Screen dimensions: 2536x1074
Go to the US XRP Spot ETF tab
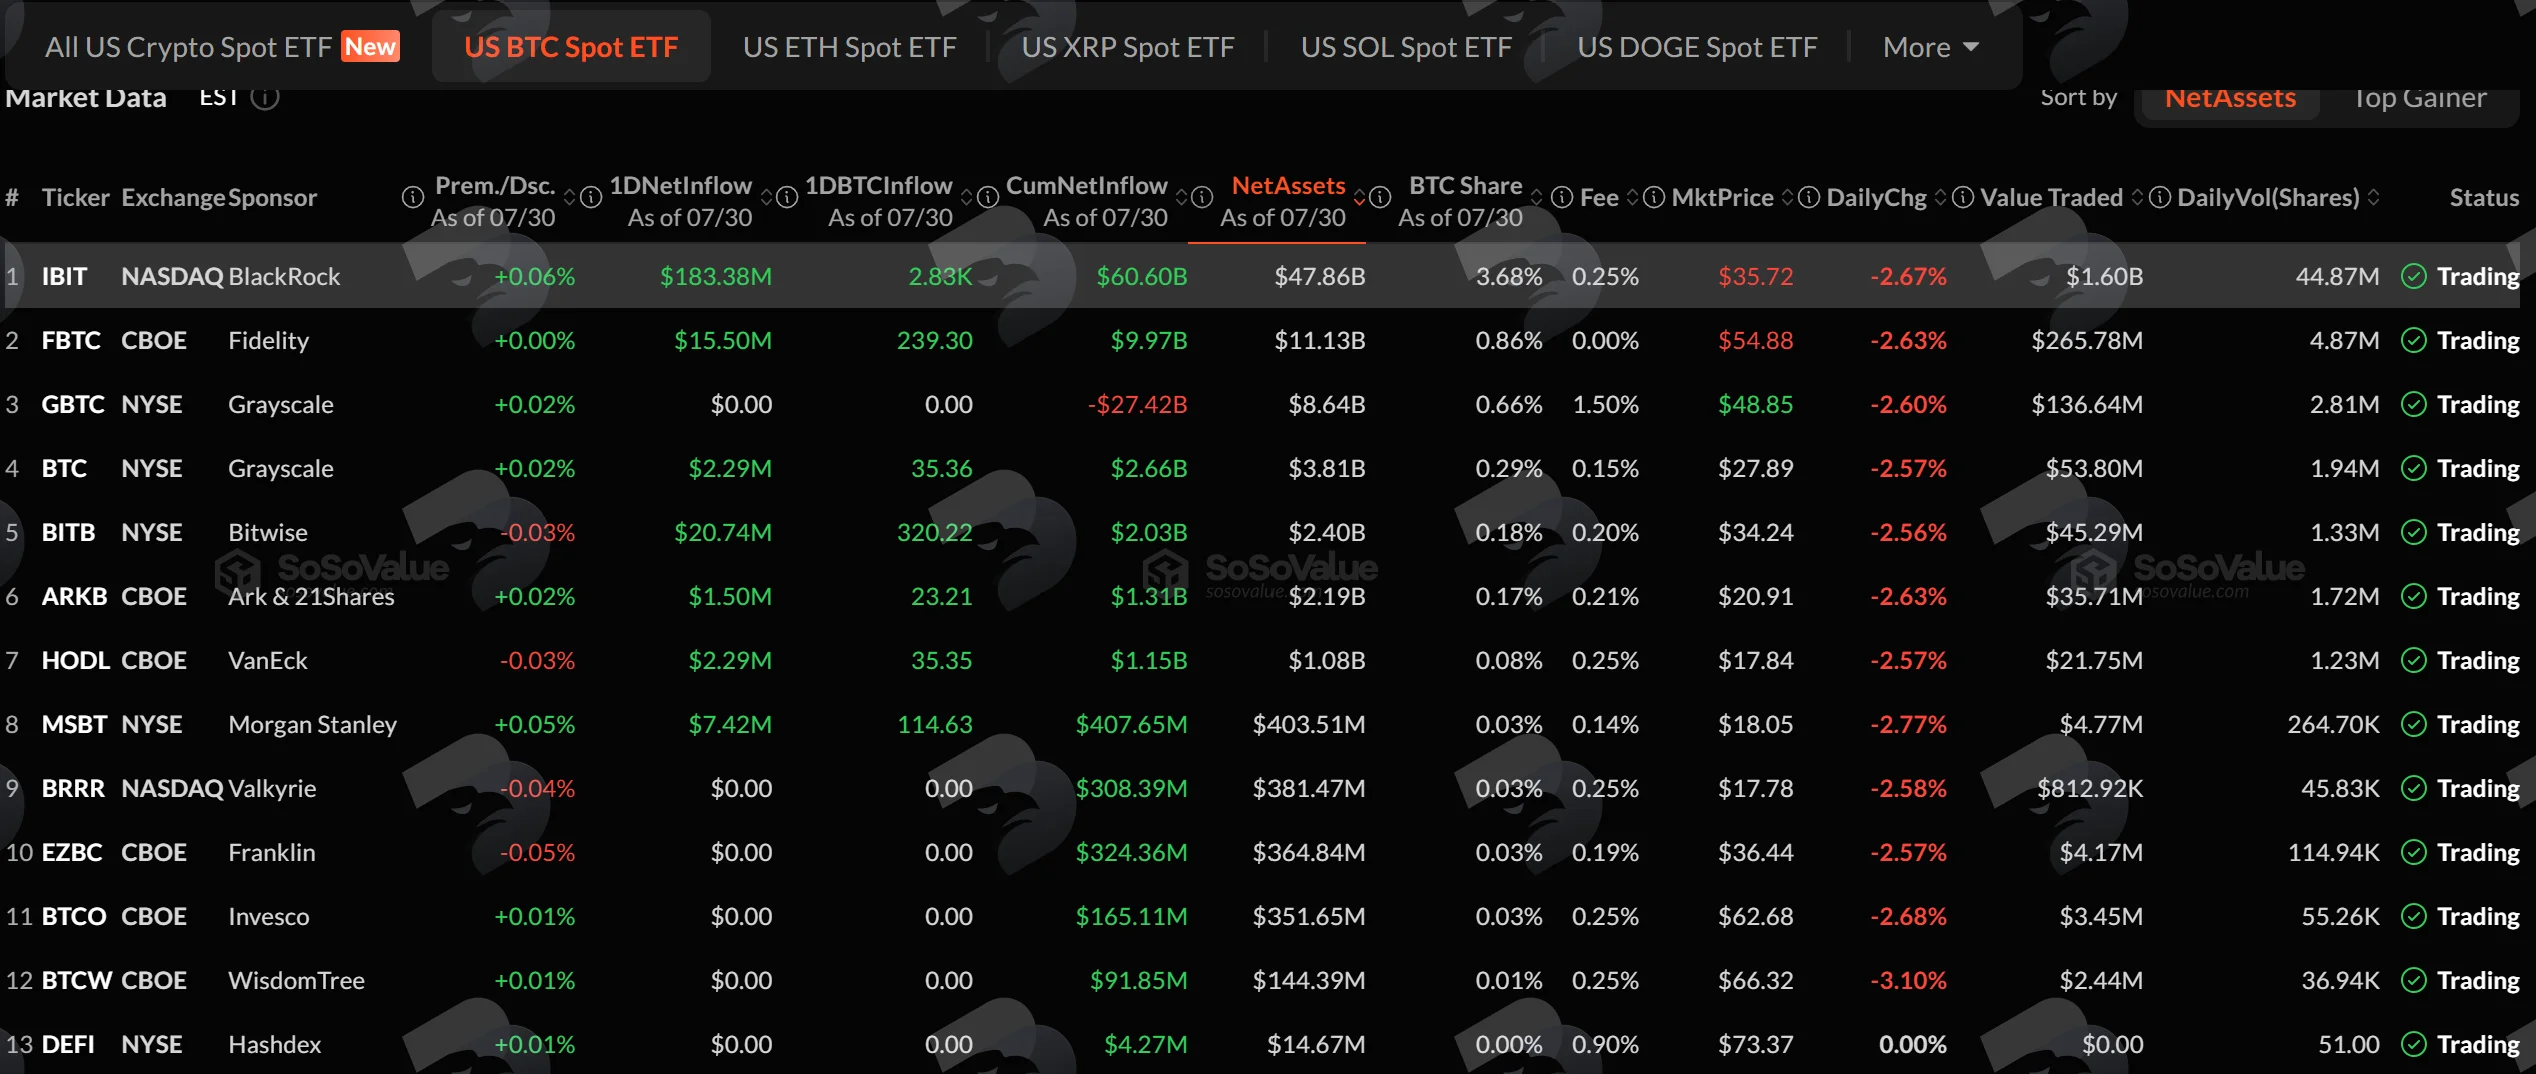[1128, 47]
